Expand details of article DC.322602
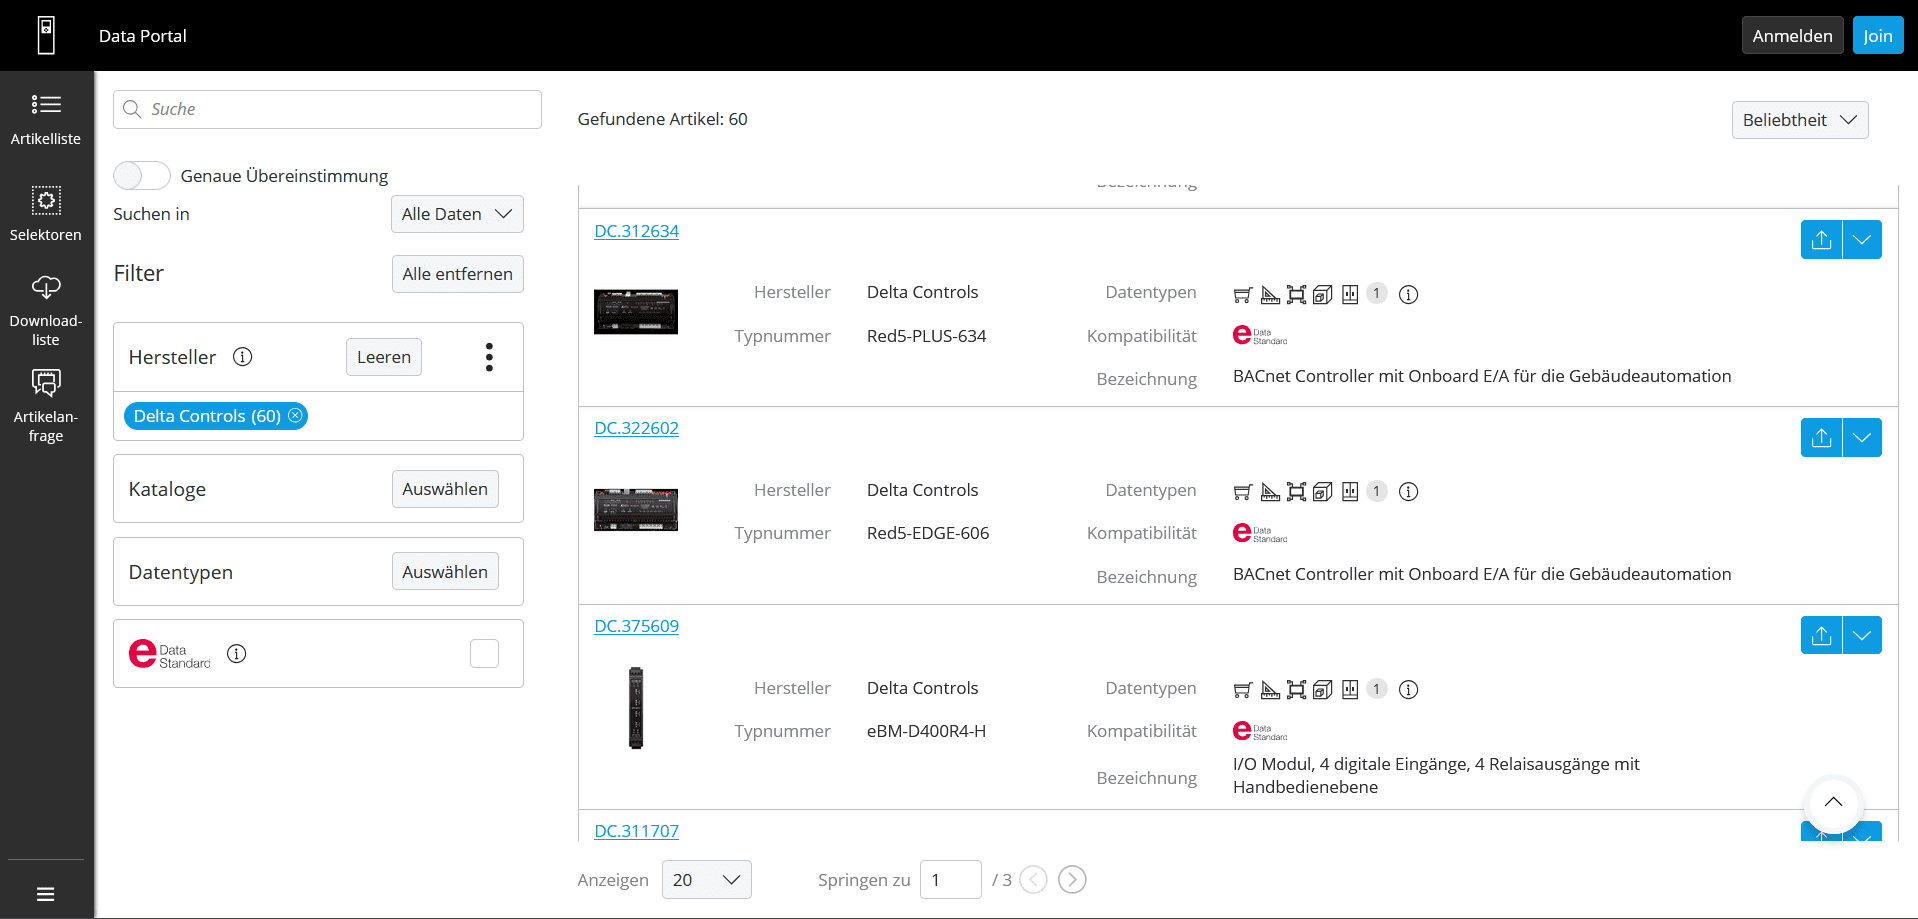Image resolution: width=1918 pixels, height=919 pixels. click(1861, 437)
